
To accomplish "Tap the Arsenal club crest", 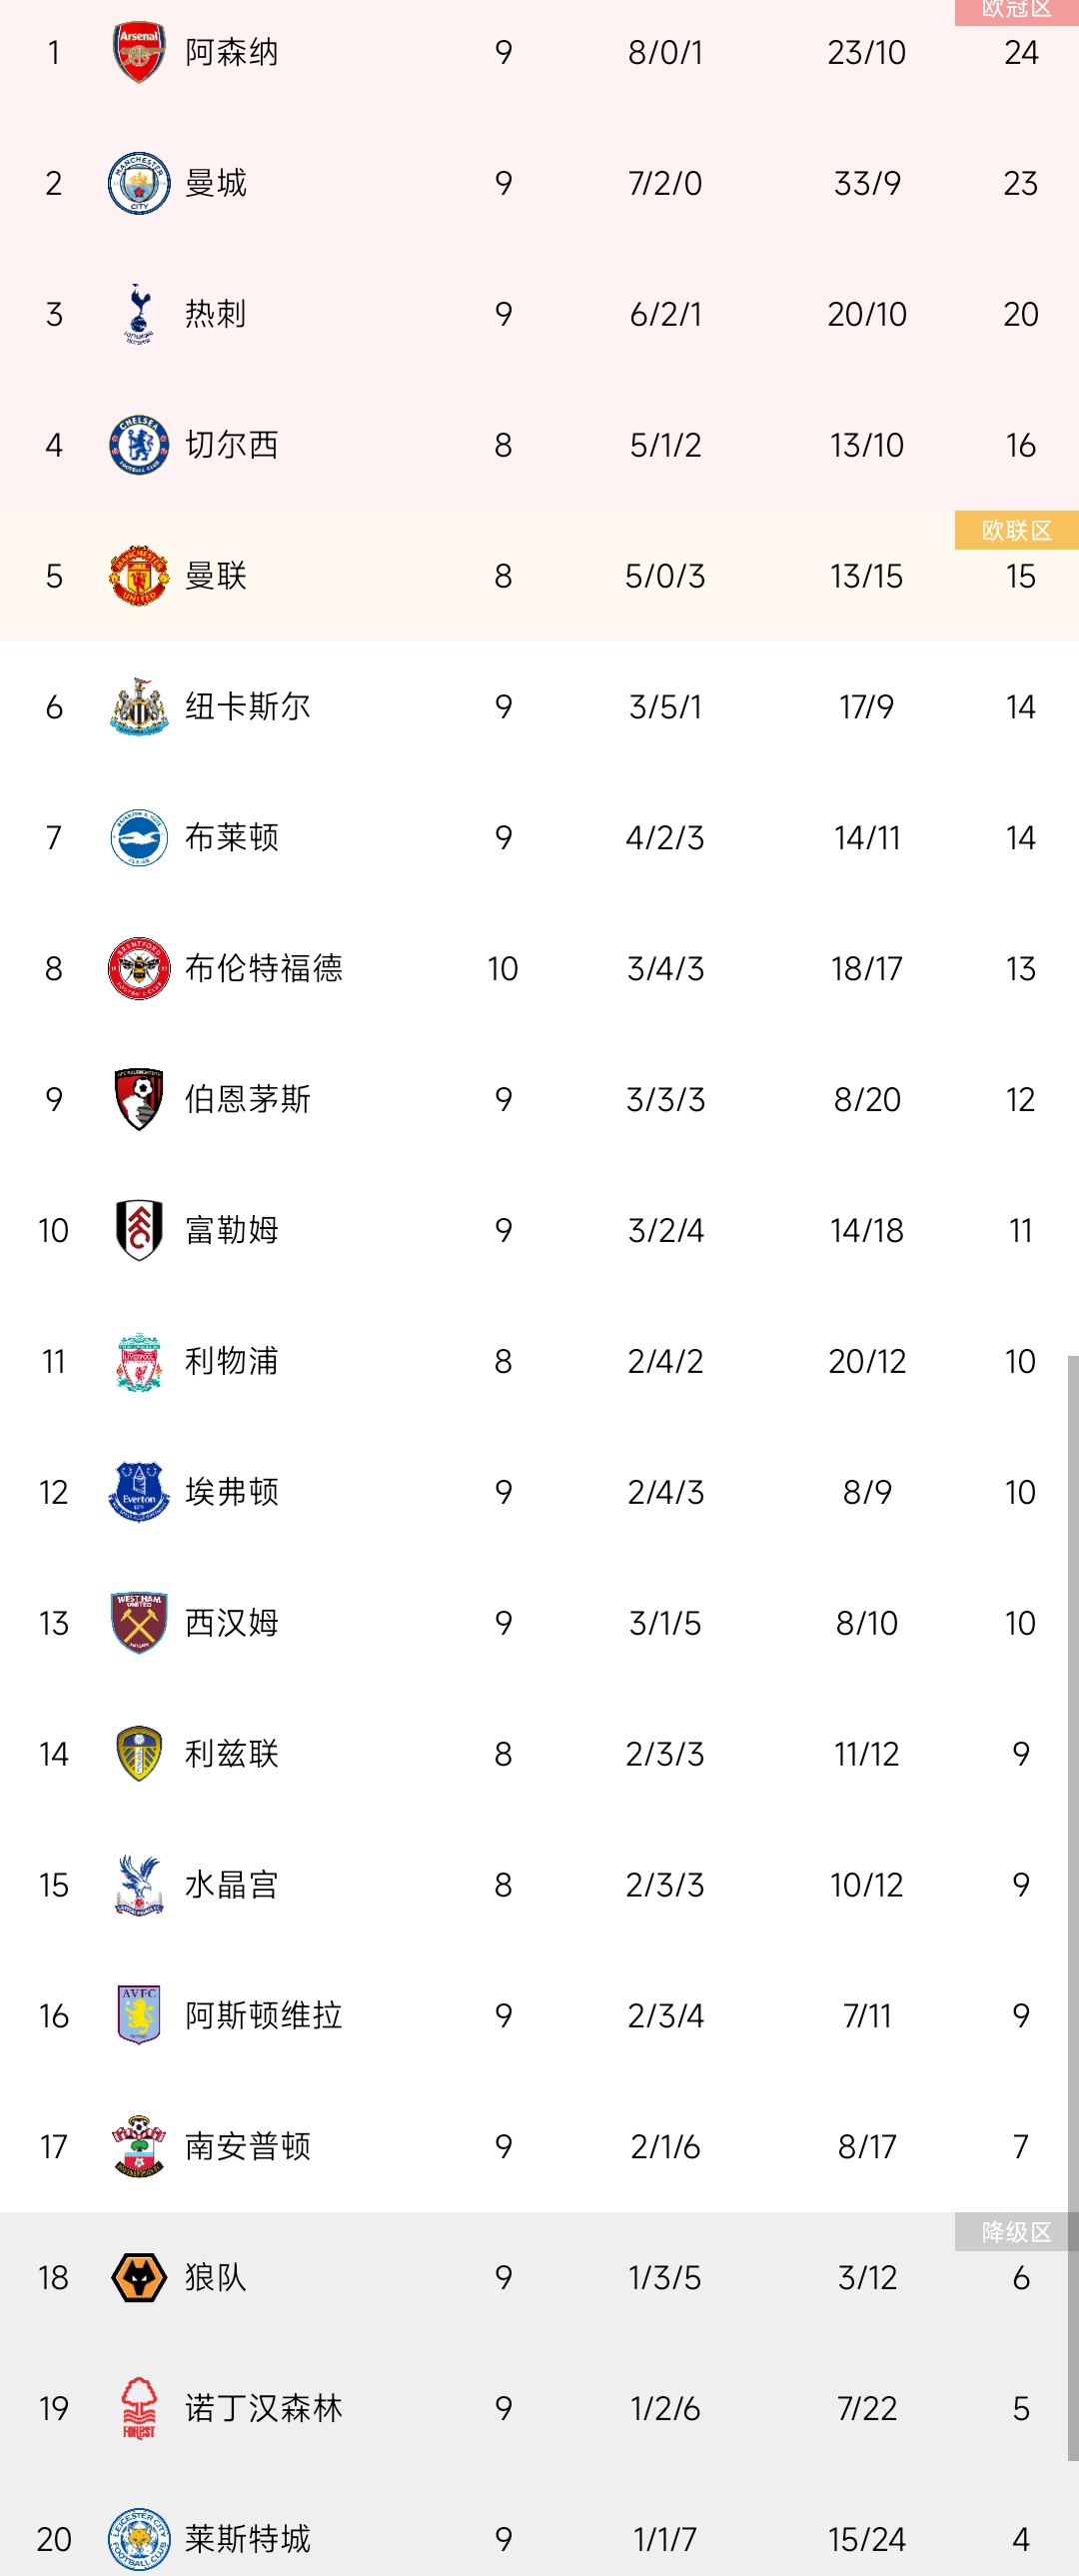I will (x=138, y=52).
